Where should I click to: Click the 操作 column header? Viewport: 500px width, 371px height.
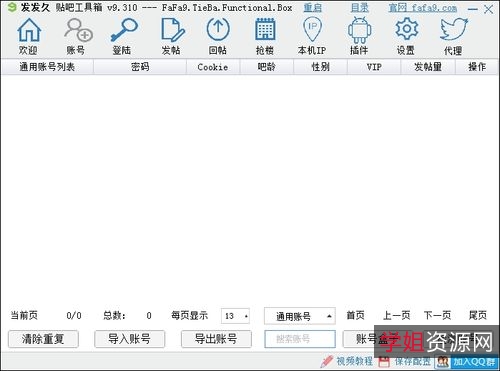pyautogui.click(x=477, y=67)
